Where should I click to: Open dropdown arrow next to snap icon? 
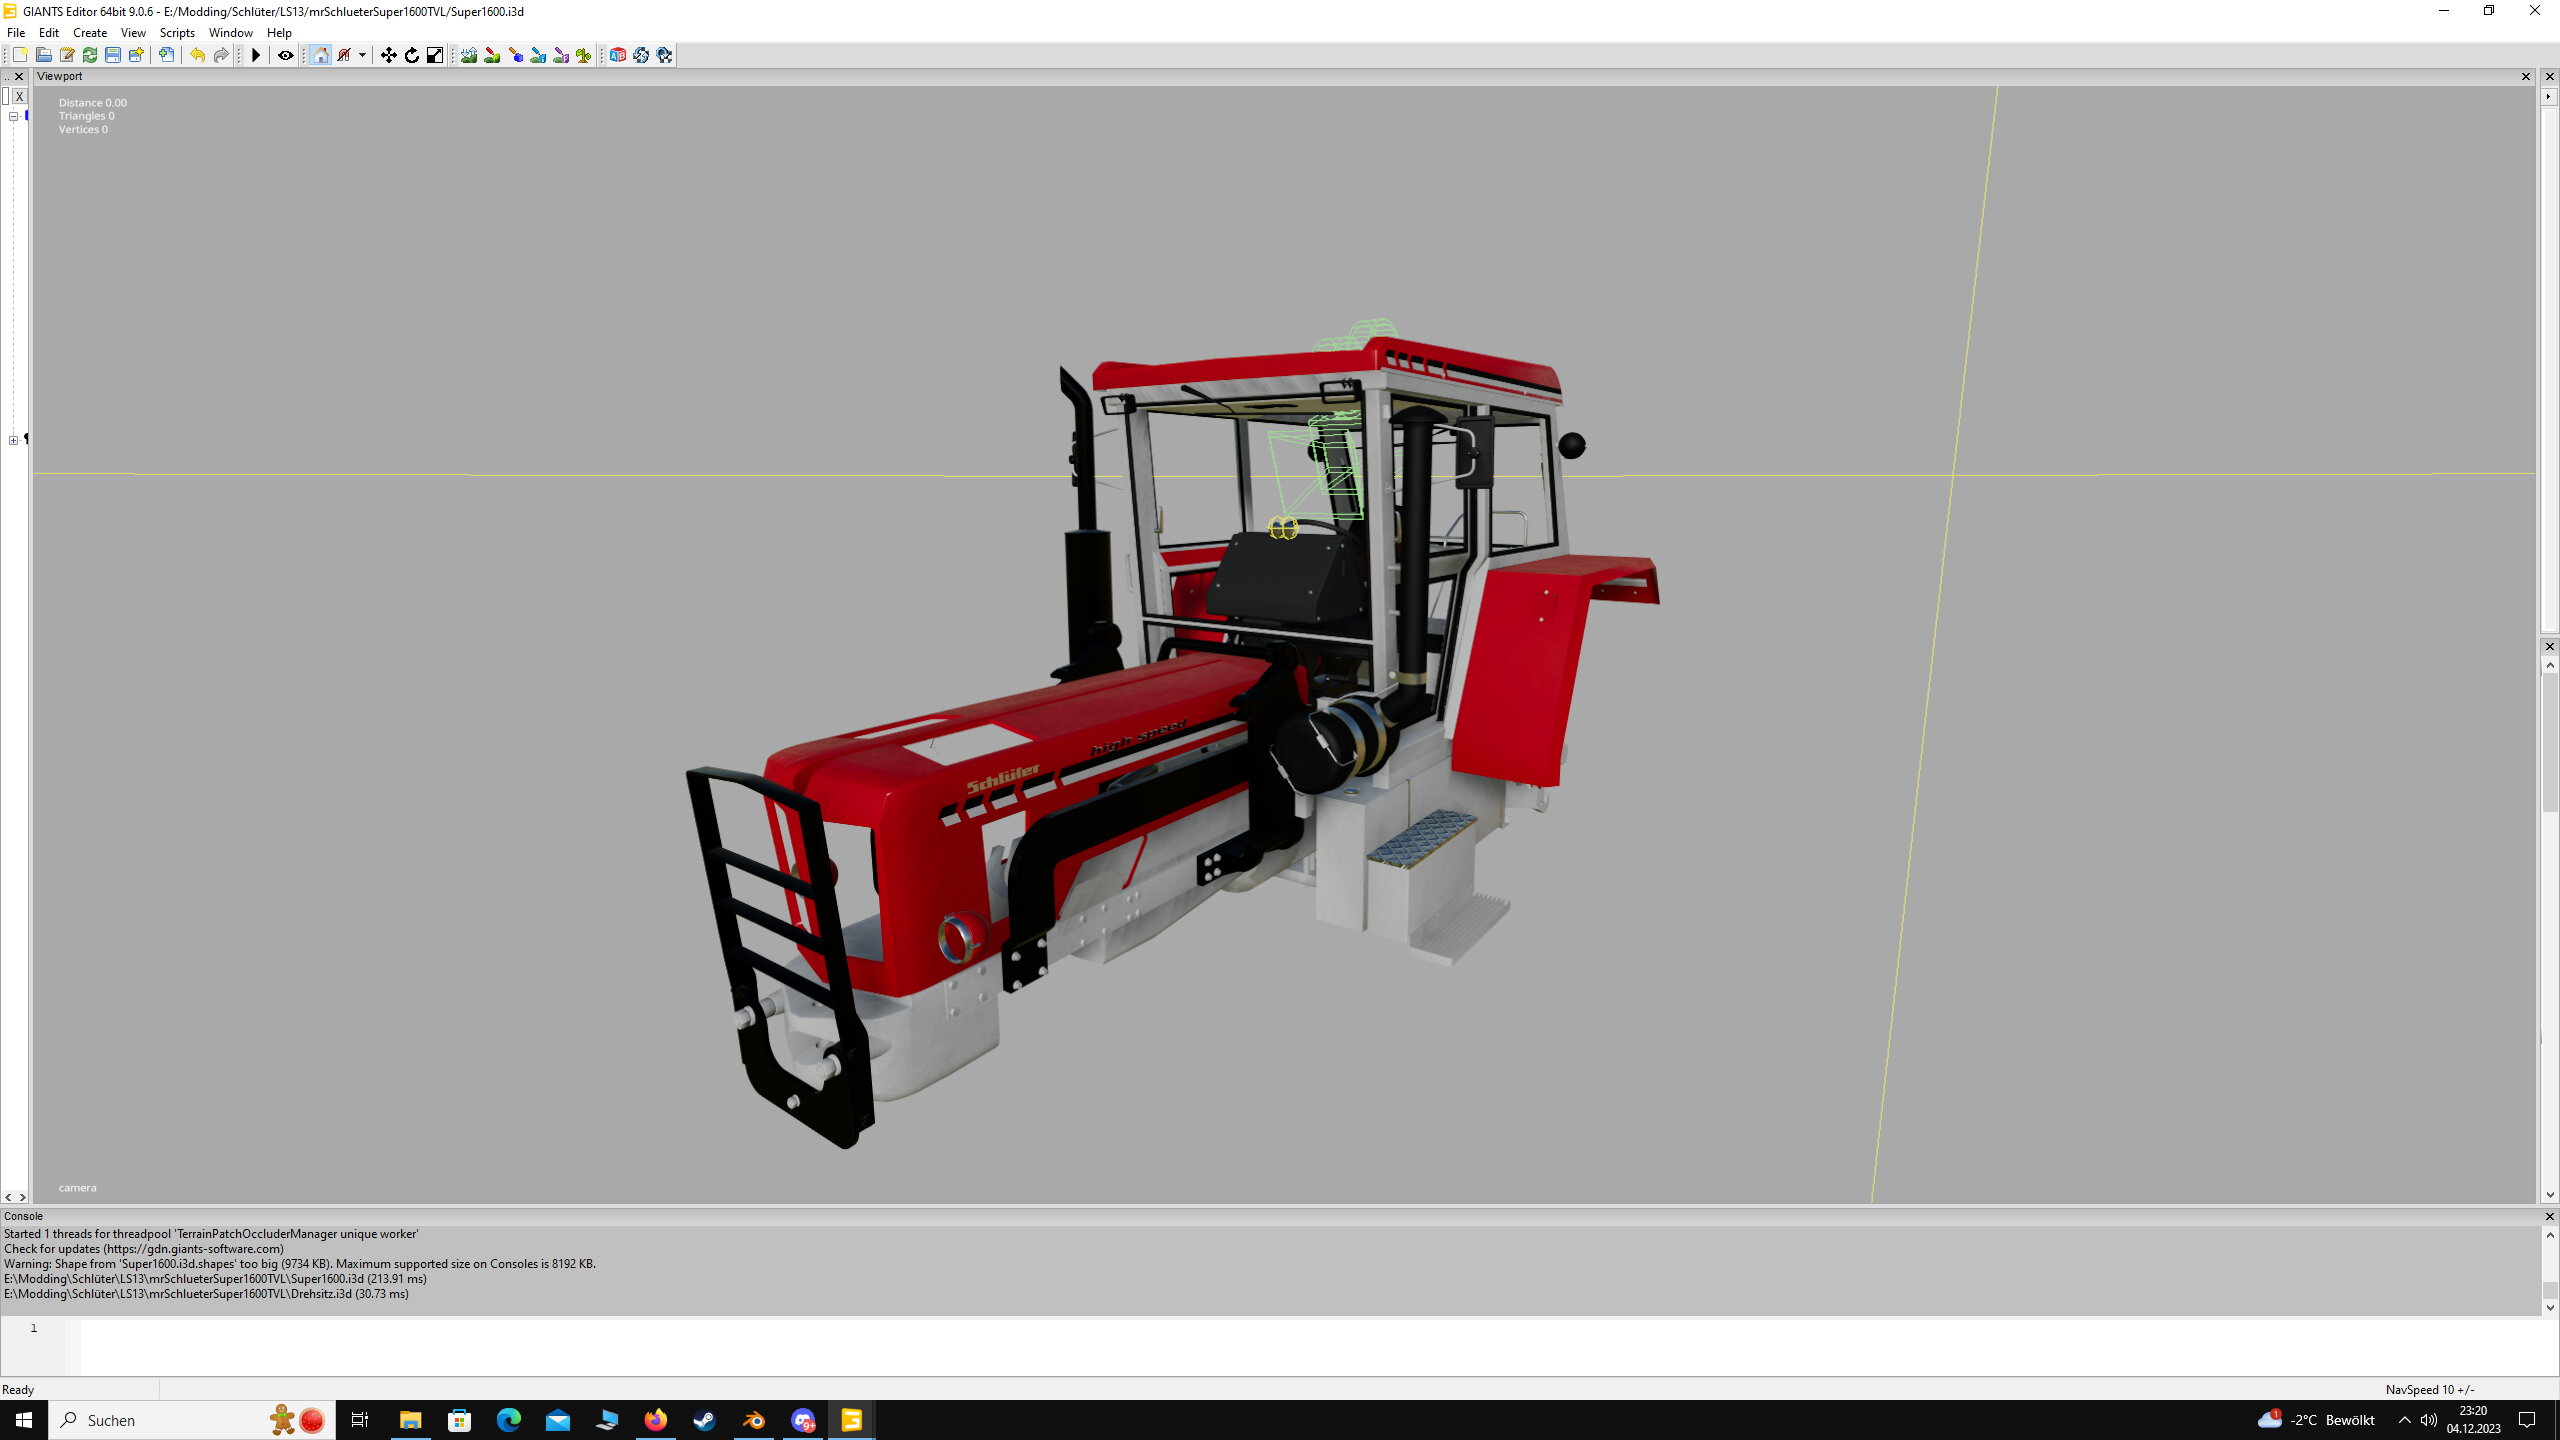coord(362,55)
